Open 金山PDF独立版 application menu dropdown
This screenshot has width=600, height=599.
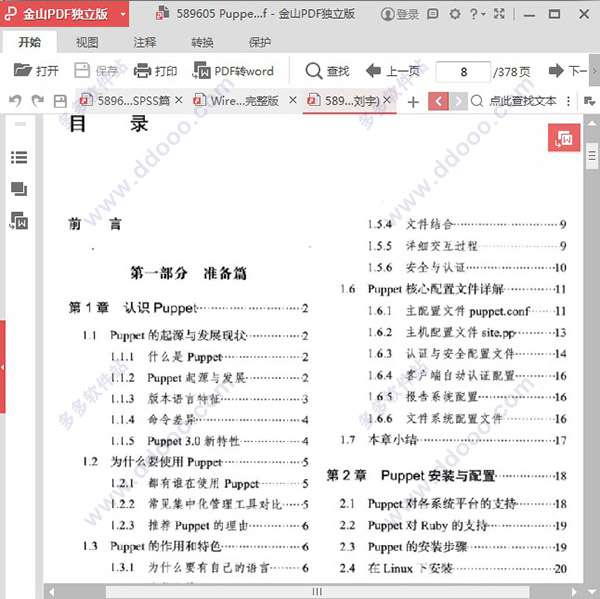[123, 15]
